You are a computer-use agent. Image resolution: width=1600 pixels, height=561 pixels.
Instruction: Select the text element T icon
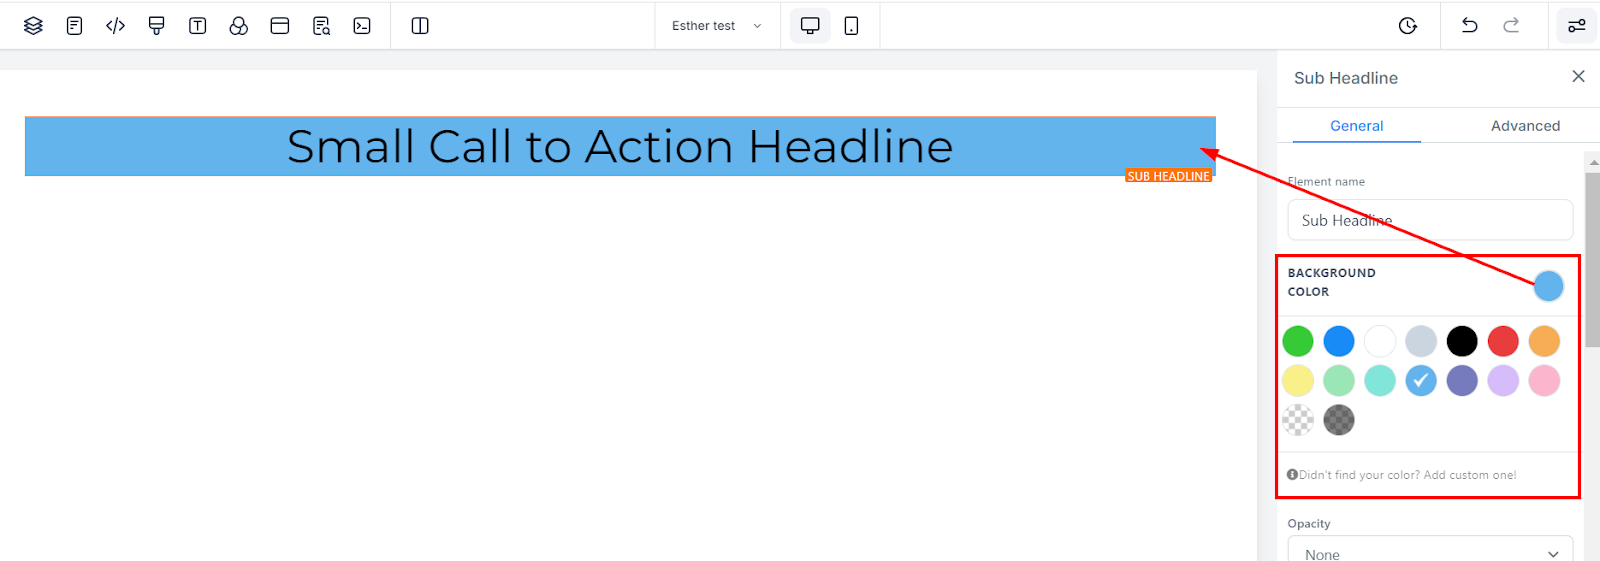[x=197, y=26]
